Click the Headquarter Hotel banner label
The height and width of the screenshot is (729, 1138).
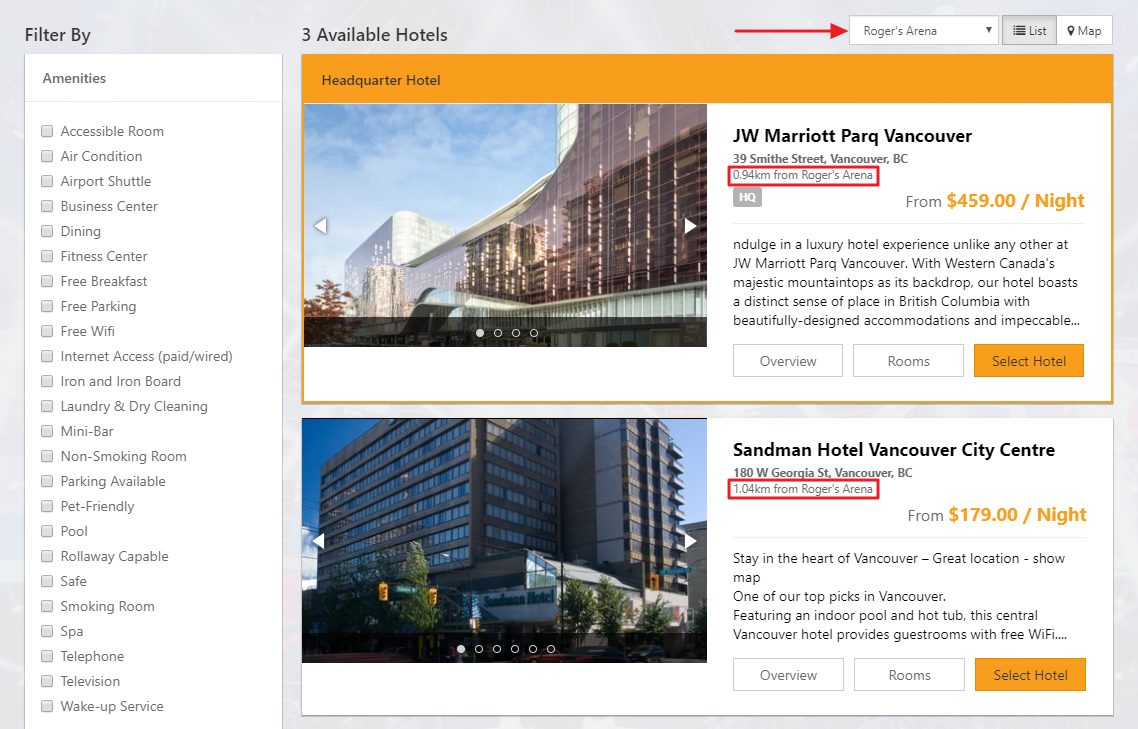(x=381, y=81)
